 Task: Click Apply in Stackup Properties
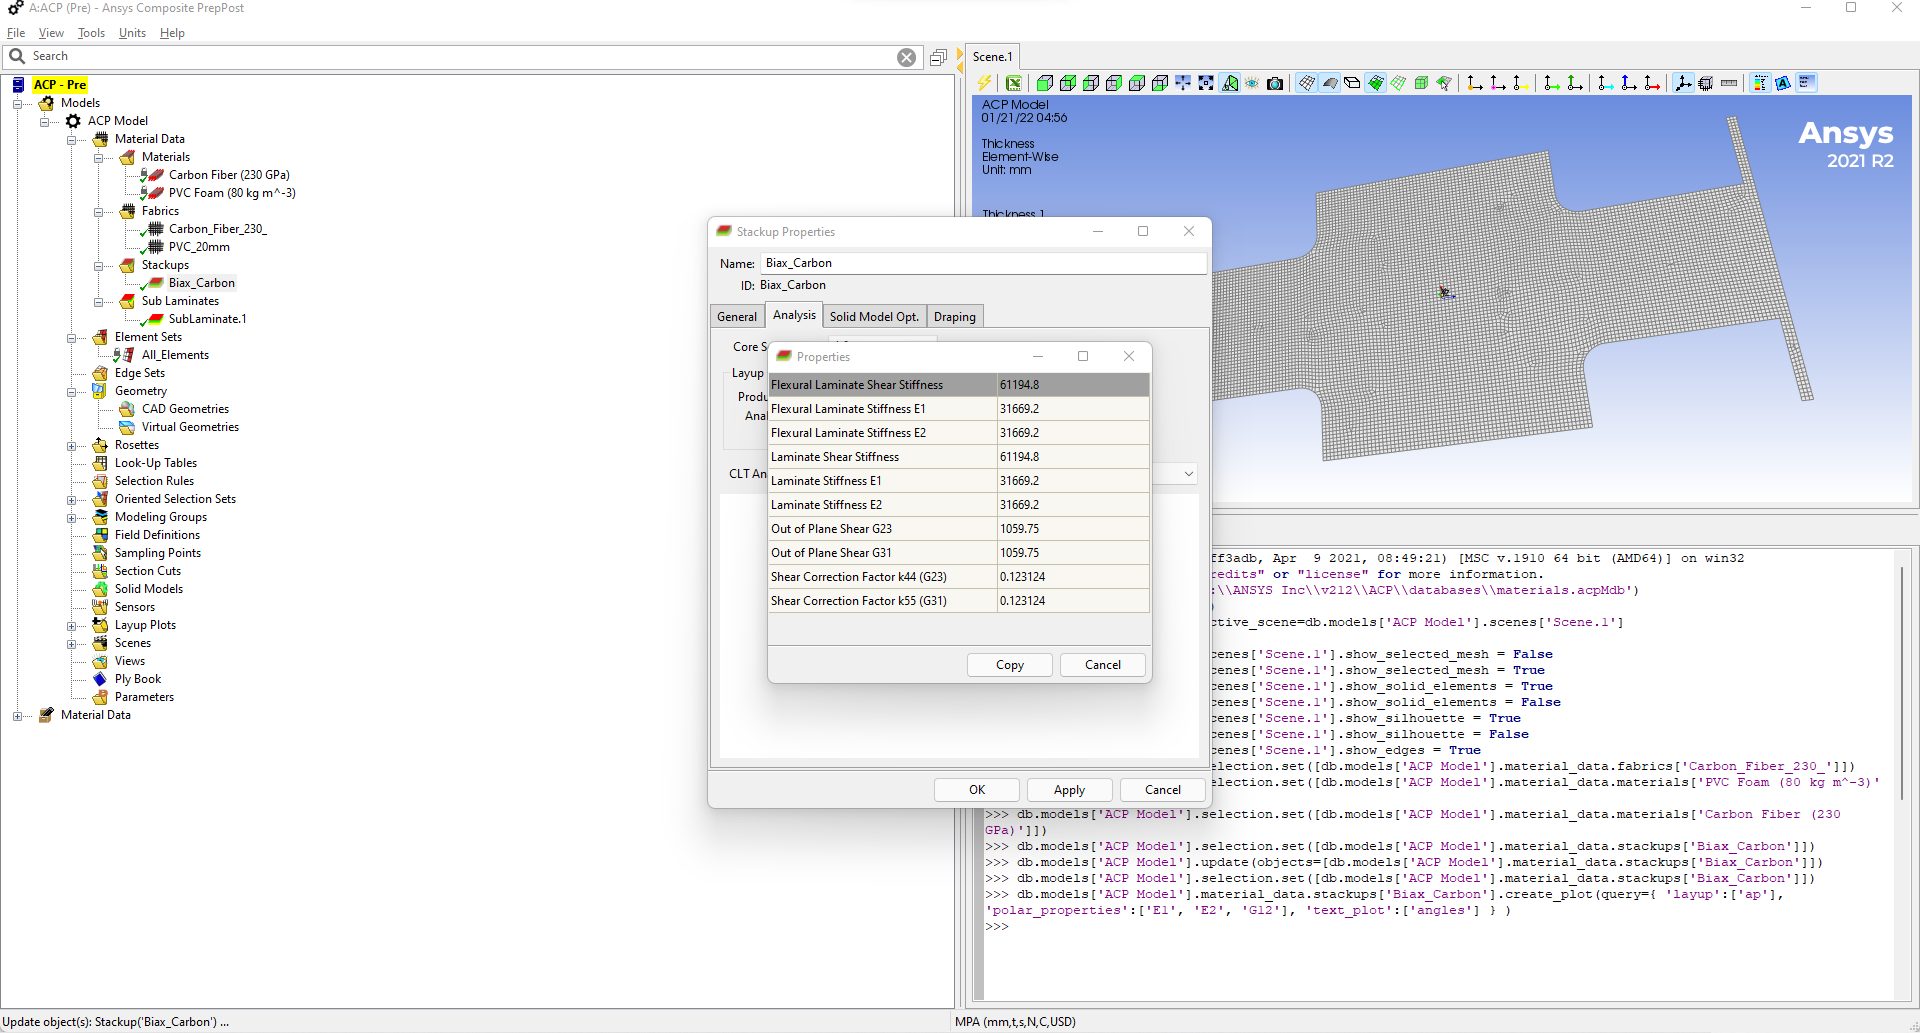1068,790
